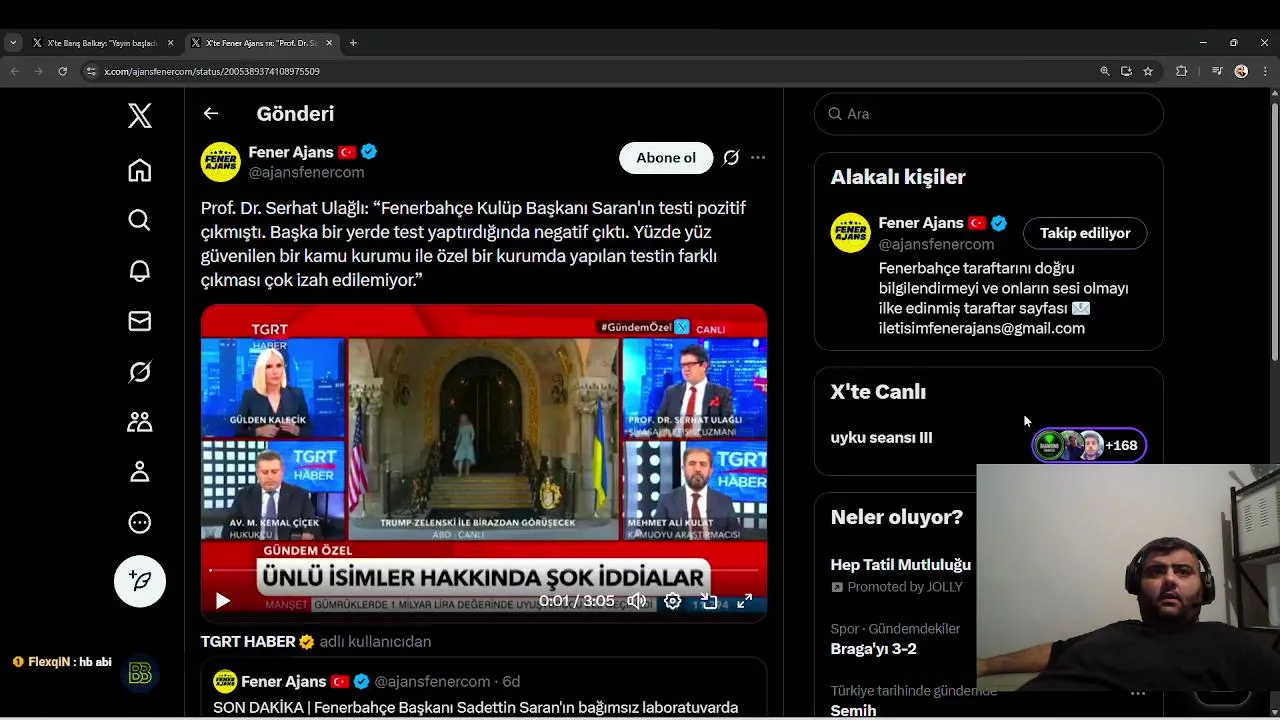Viewport: 1280px width, 720px height.
Task: Compose a new post with the feather button
Action: point(140,581)
